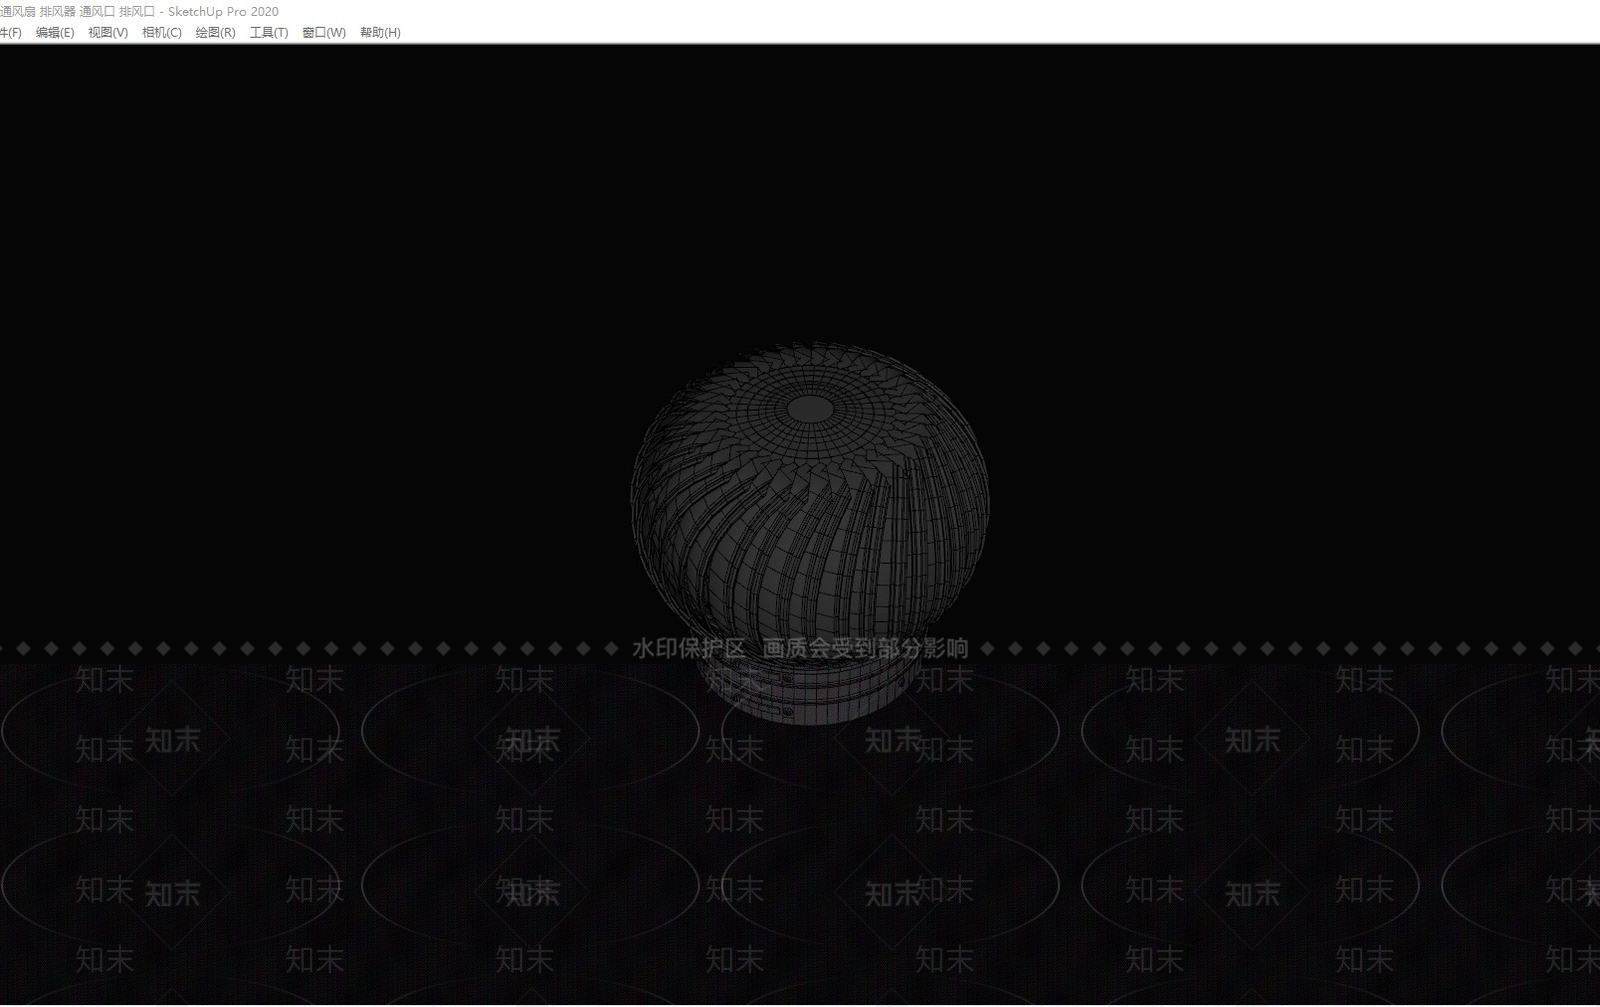
Task: Open the 工具(T) menu
Action: pyautogui.click(x=269, y=33)
